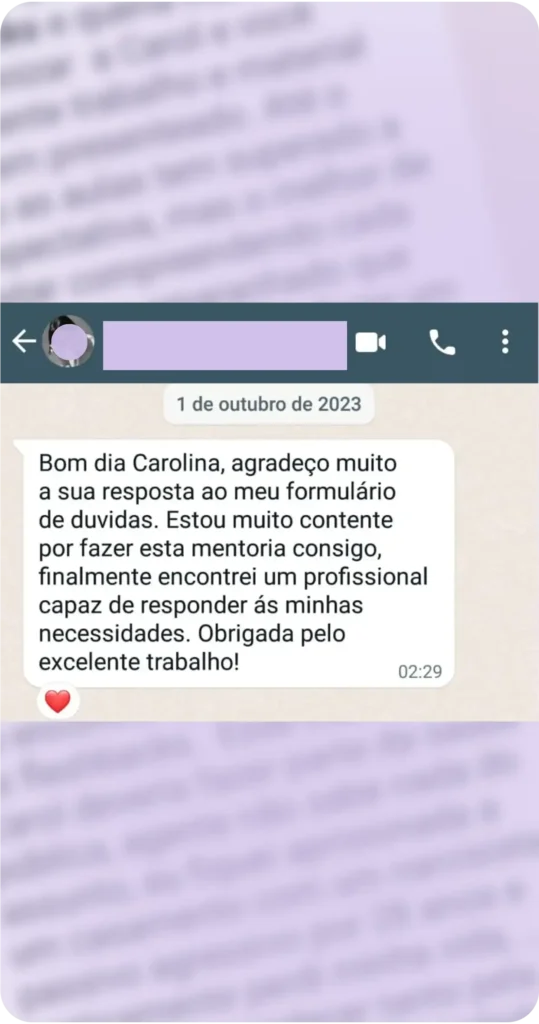The height and width of the screenshot is (1024, 539).
Task: Click the 02:29 message timestamp
Action: pyautogui.click(x=420, y=671)
